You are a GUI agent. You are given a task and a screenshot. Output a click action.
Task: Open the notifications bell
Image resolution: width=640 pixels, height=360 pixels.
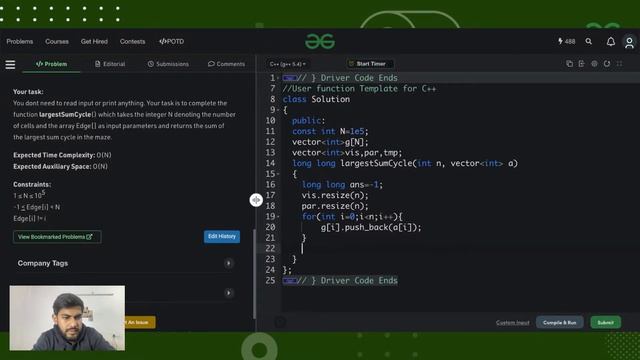coord(611,41)
